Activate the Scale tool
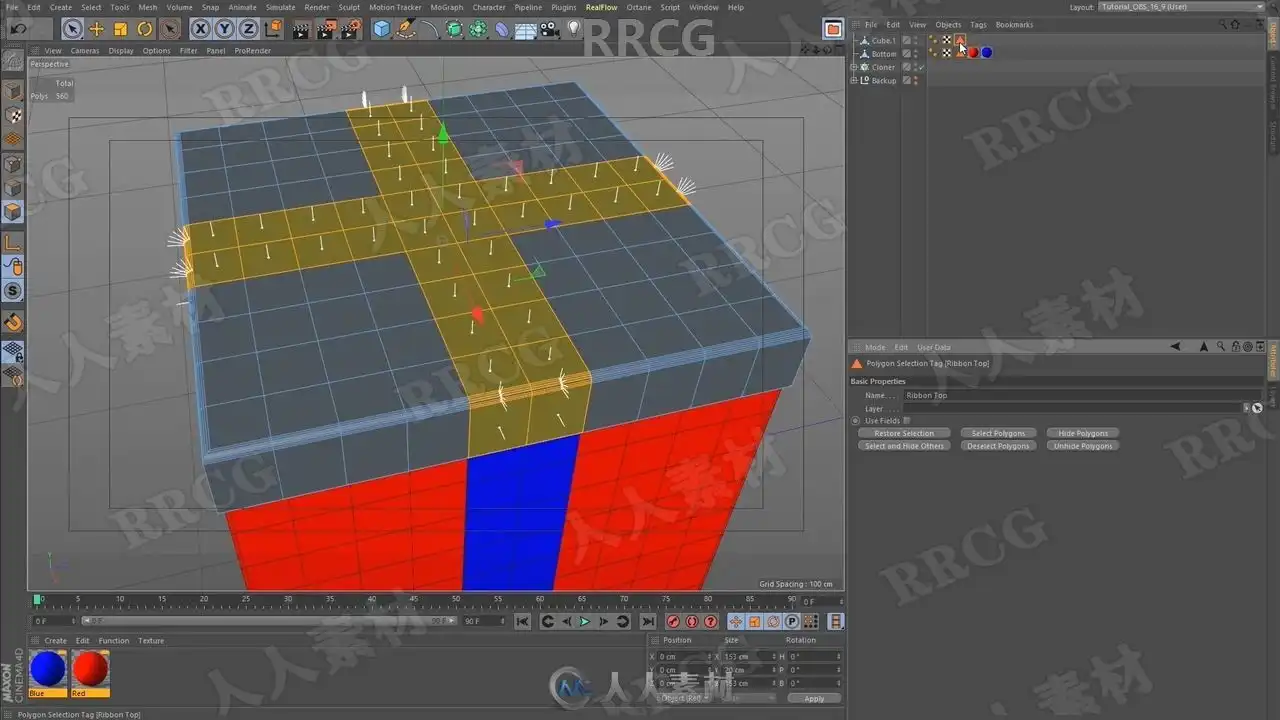Screen dimensions: 1280x720 [x=121, y=29]
